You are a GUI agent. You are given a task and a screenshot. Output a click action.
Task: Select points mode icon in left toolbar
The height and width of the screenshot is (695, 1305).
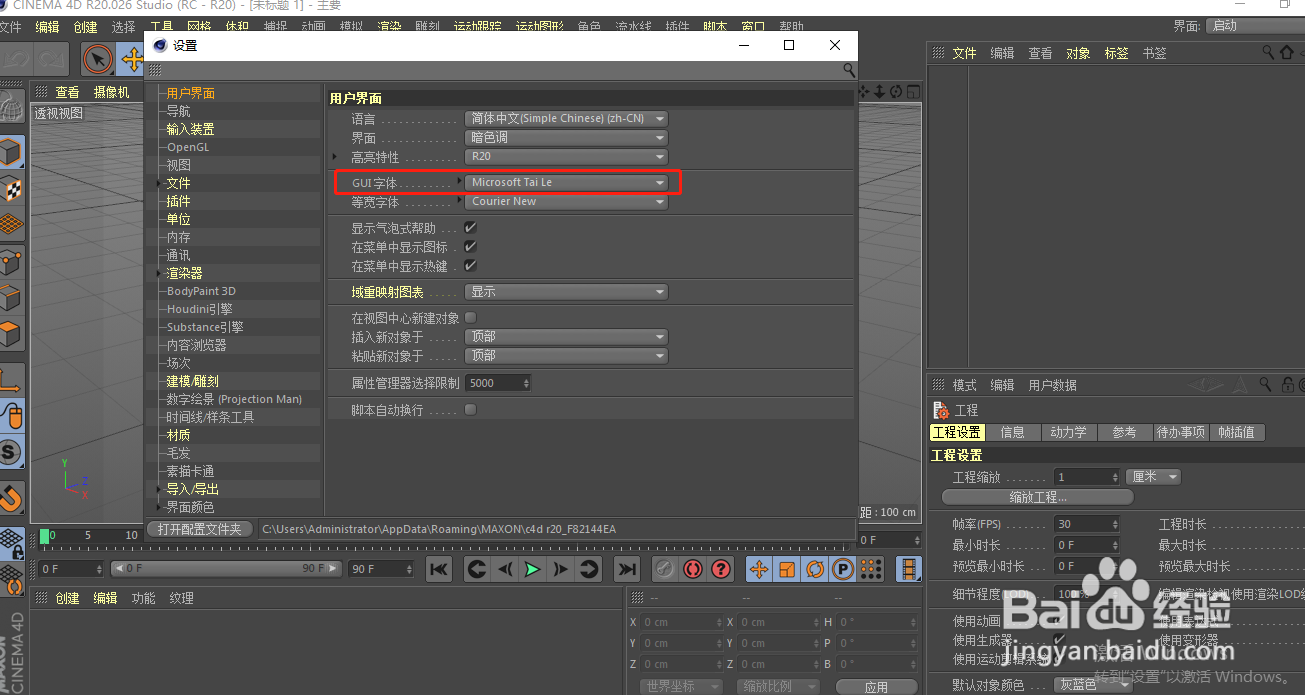tap(11, 262)
